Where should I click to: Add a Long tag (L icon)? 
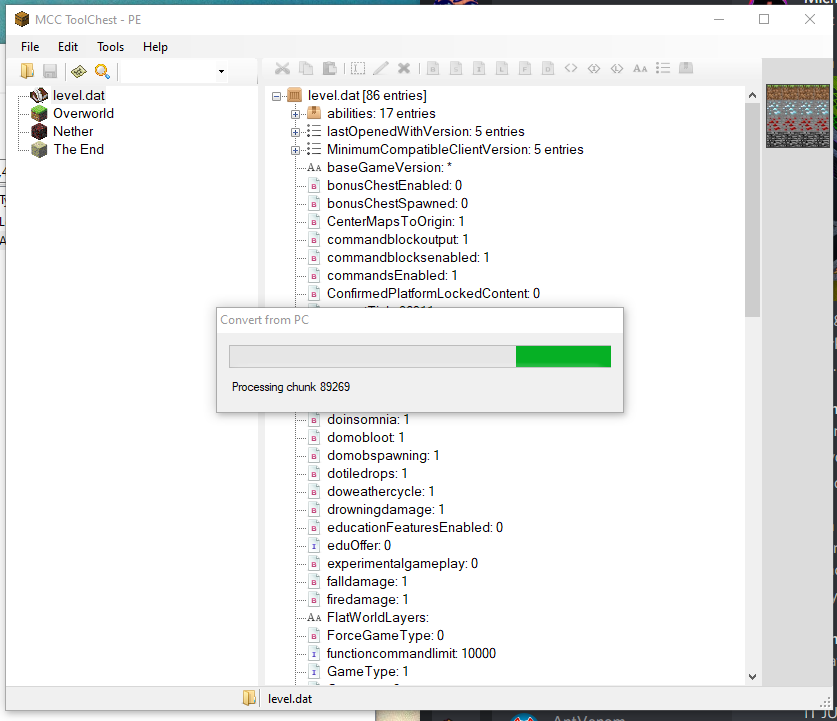[502, 68]
